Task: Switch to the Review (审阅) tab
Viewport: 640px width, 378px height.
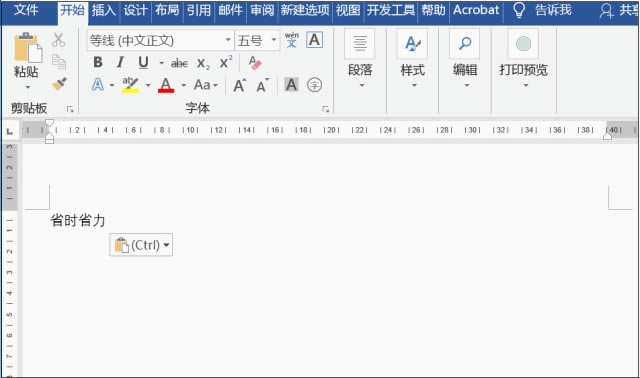Action: click(262, 10)
